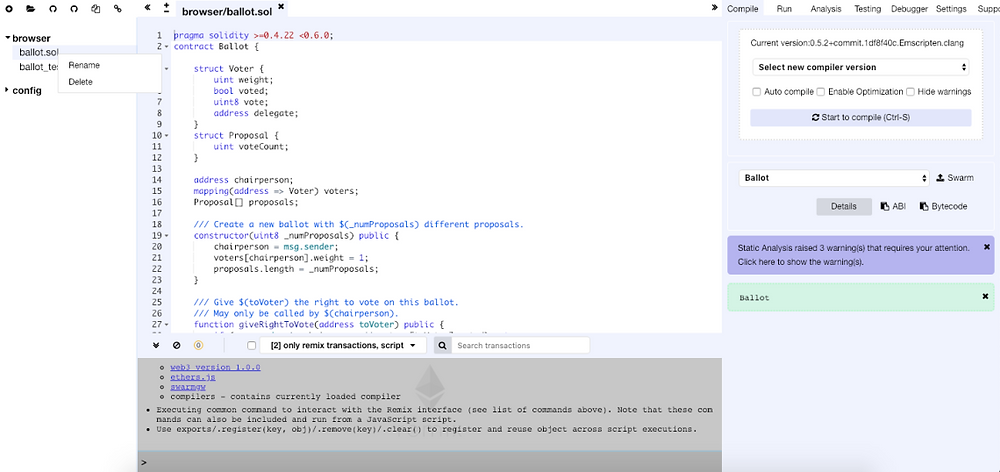Click the terminal command prompt input line
Viewport: 1000px width, 472px height.
429,462
